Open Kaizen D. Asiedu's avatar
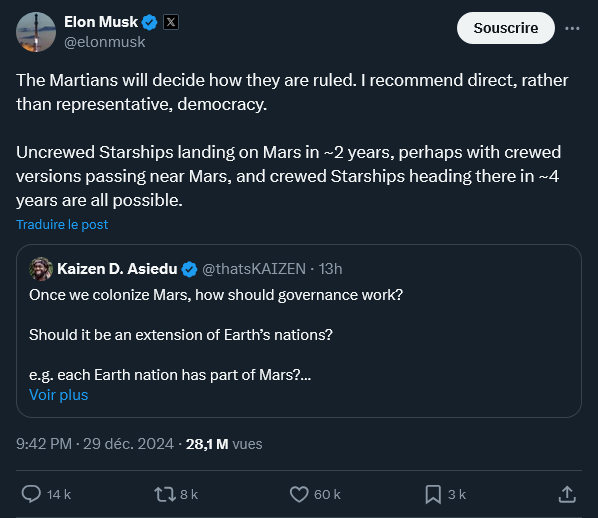This screenshot has height=518, width=598. (x=41, y=269)
